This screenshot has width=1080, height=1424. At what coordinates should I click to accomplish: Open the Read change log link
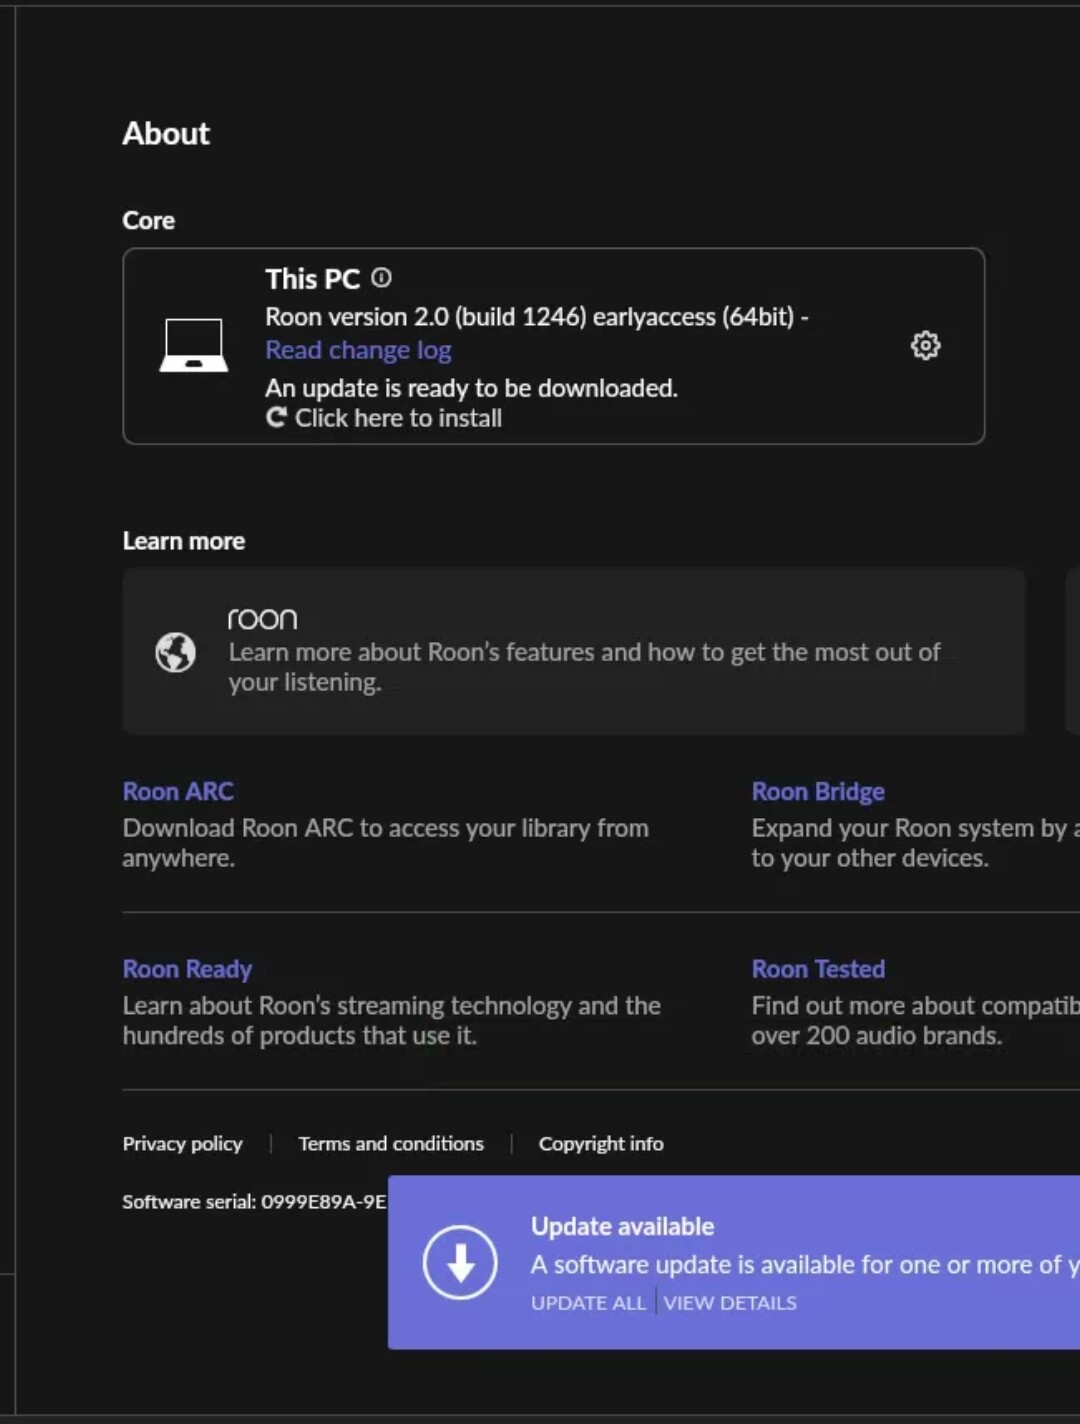coord(358,351)
